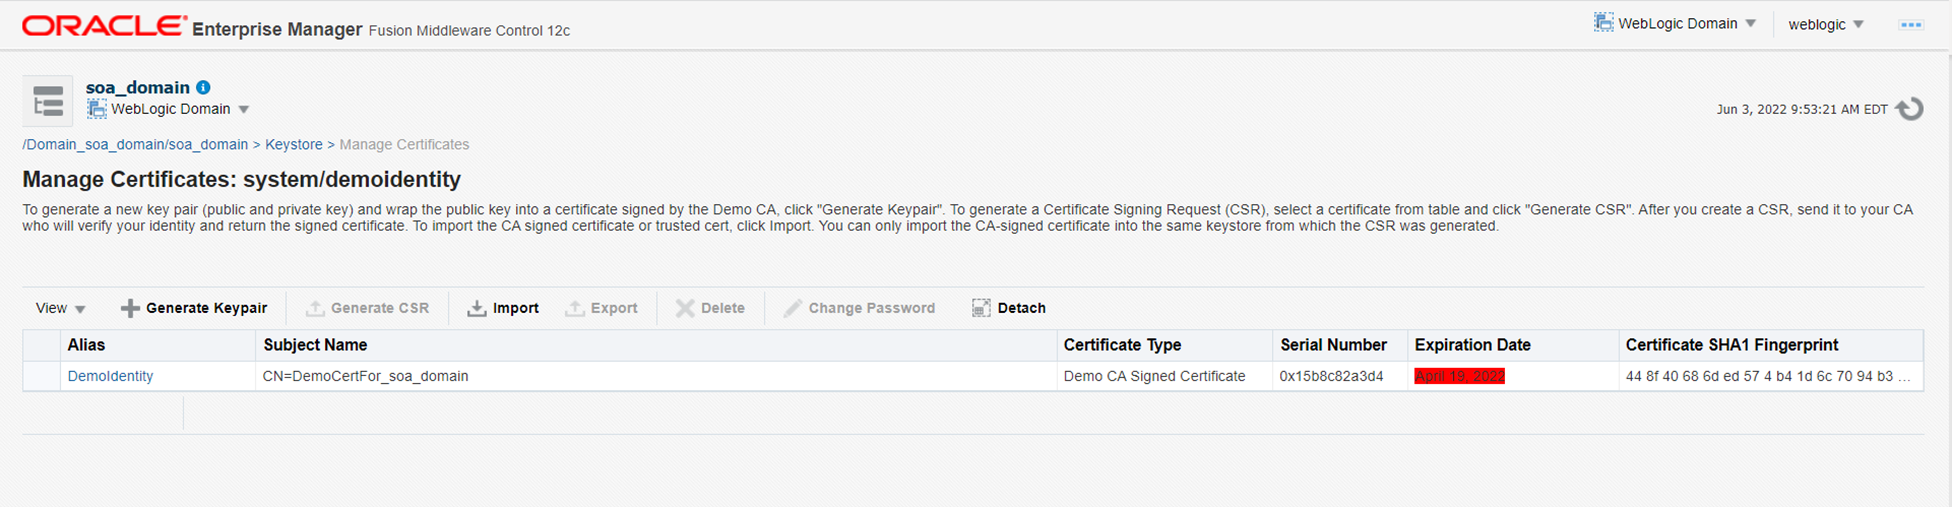Open the three-dots overflow menu
This screenshot has height=507, width=1952.
pos(1911,25)
